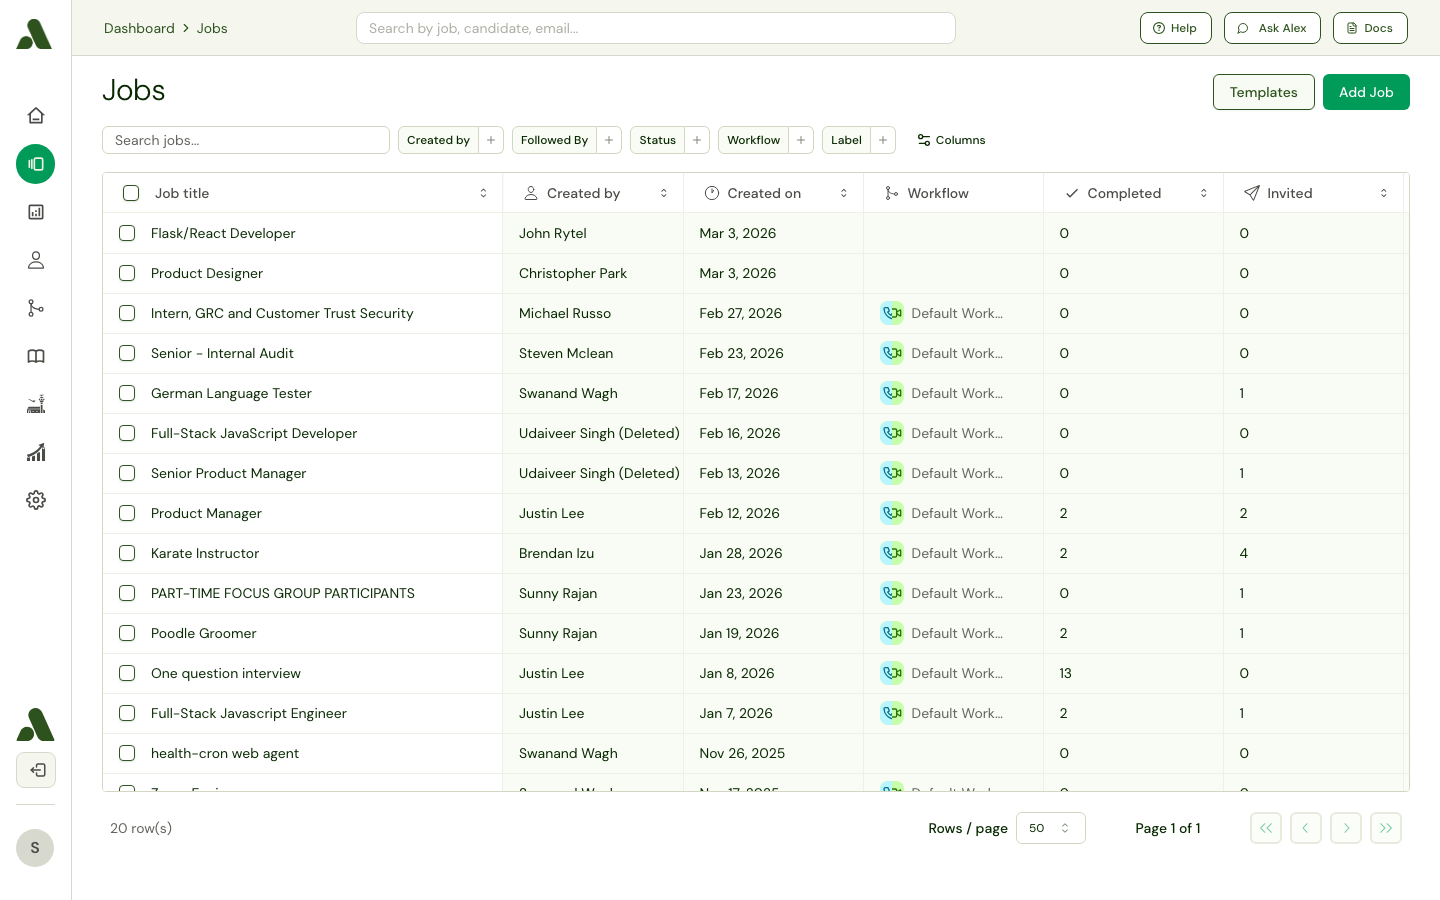Focus the Search jobs field
The width and height of the screenshot is (1440, 900).
coord(246,140)
